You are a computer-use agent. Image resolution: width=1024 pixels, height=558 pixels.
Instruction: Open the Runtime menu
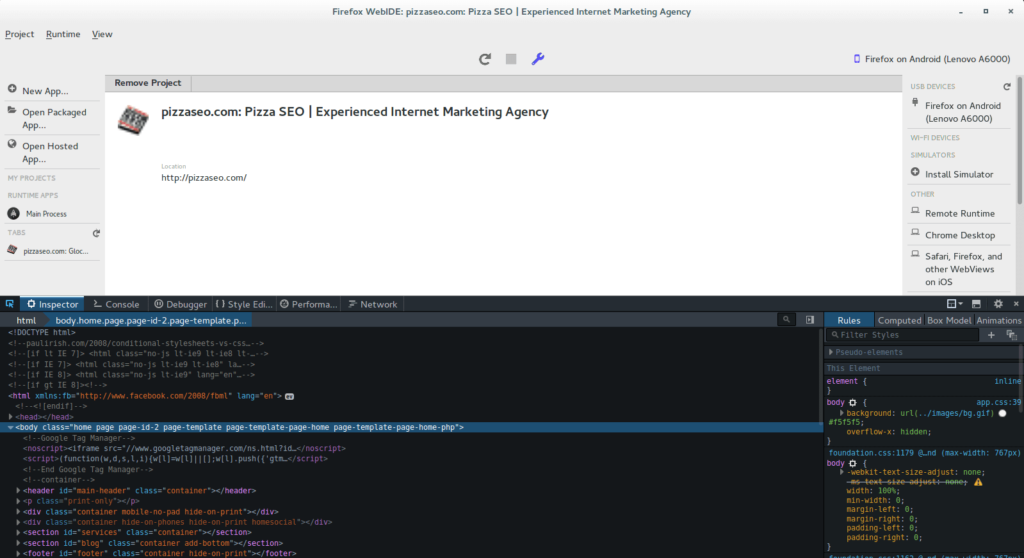click(63, 34)
